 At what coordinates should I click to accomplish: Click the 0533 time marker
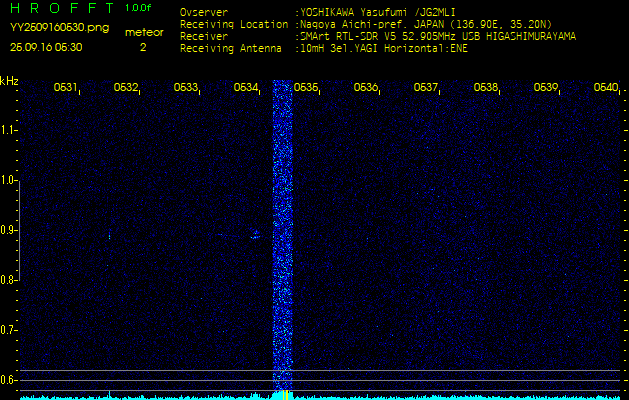click(185, 87)
